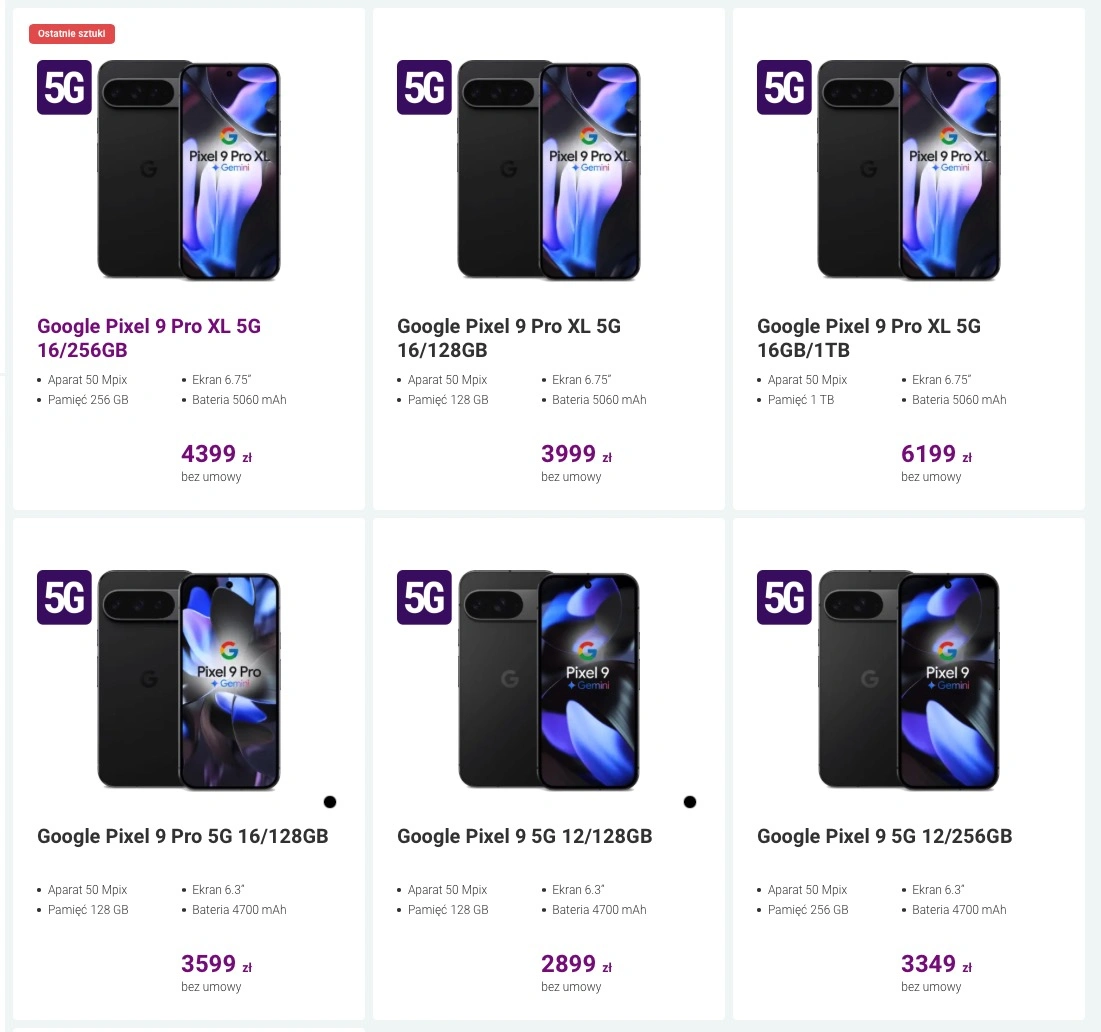Click Pixel 9 Pro phone image

(x=189, y=680)
